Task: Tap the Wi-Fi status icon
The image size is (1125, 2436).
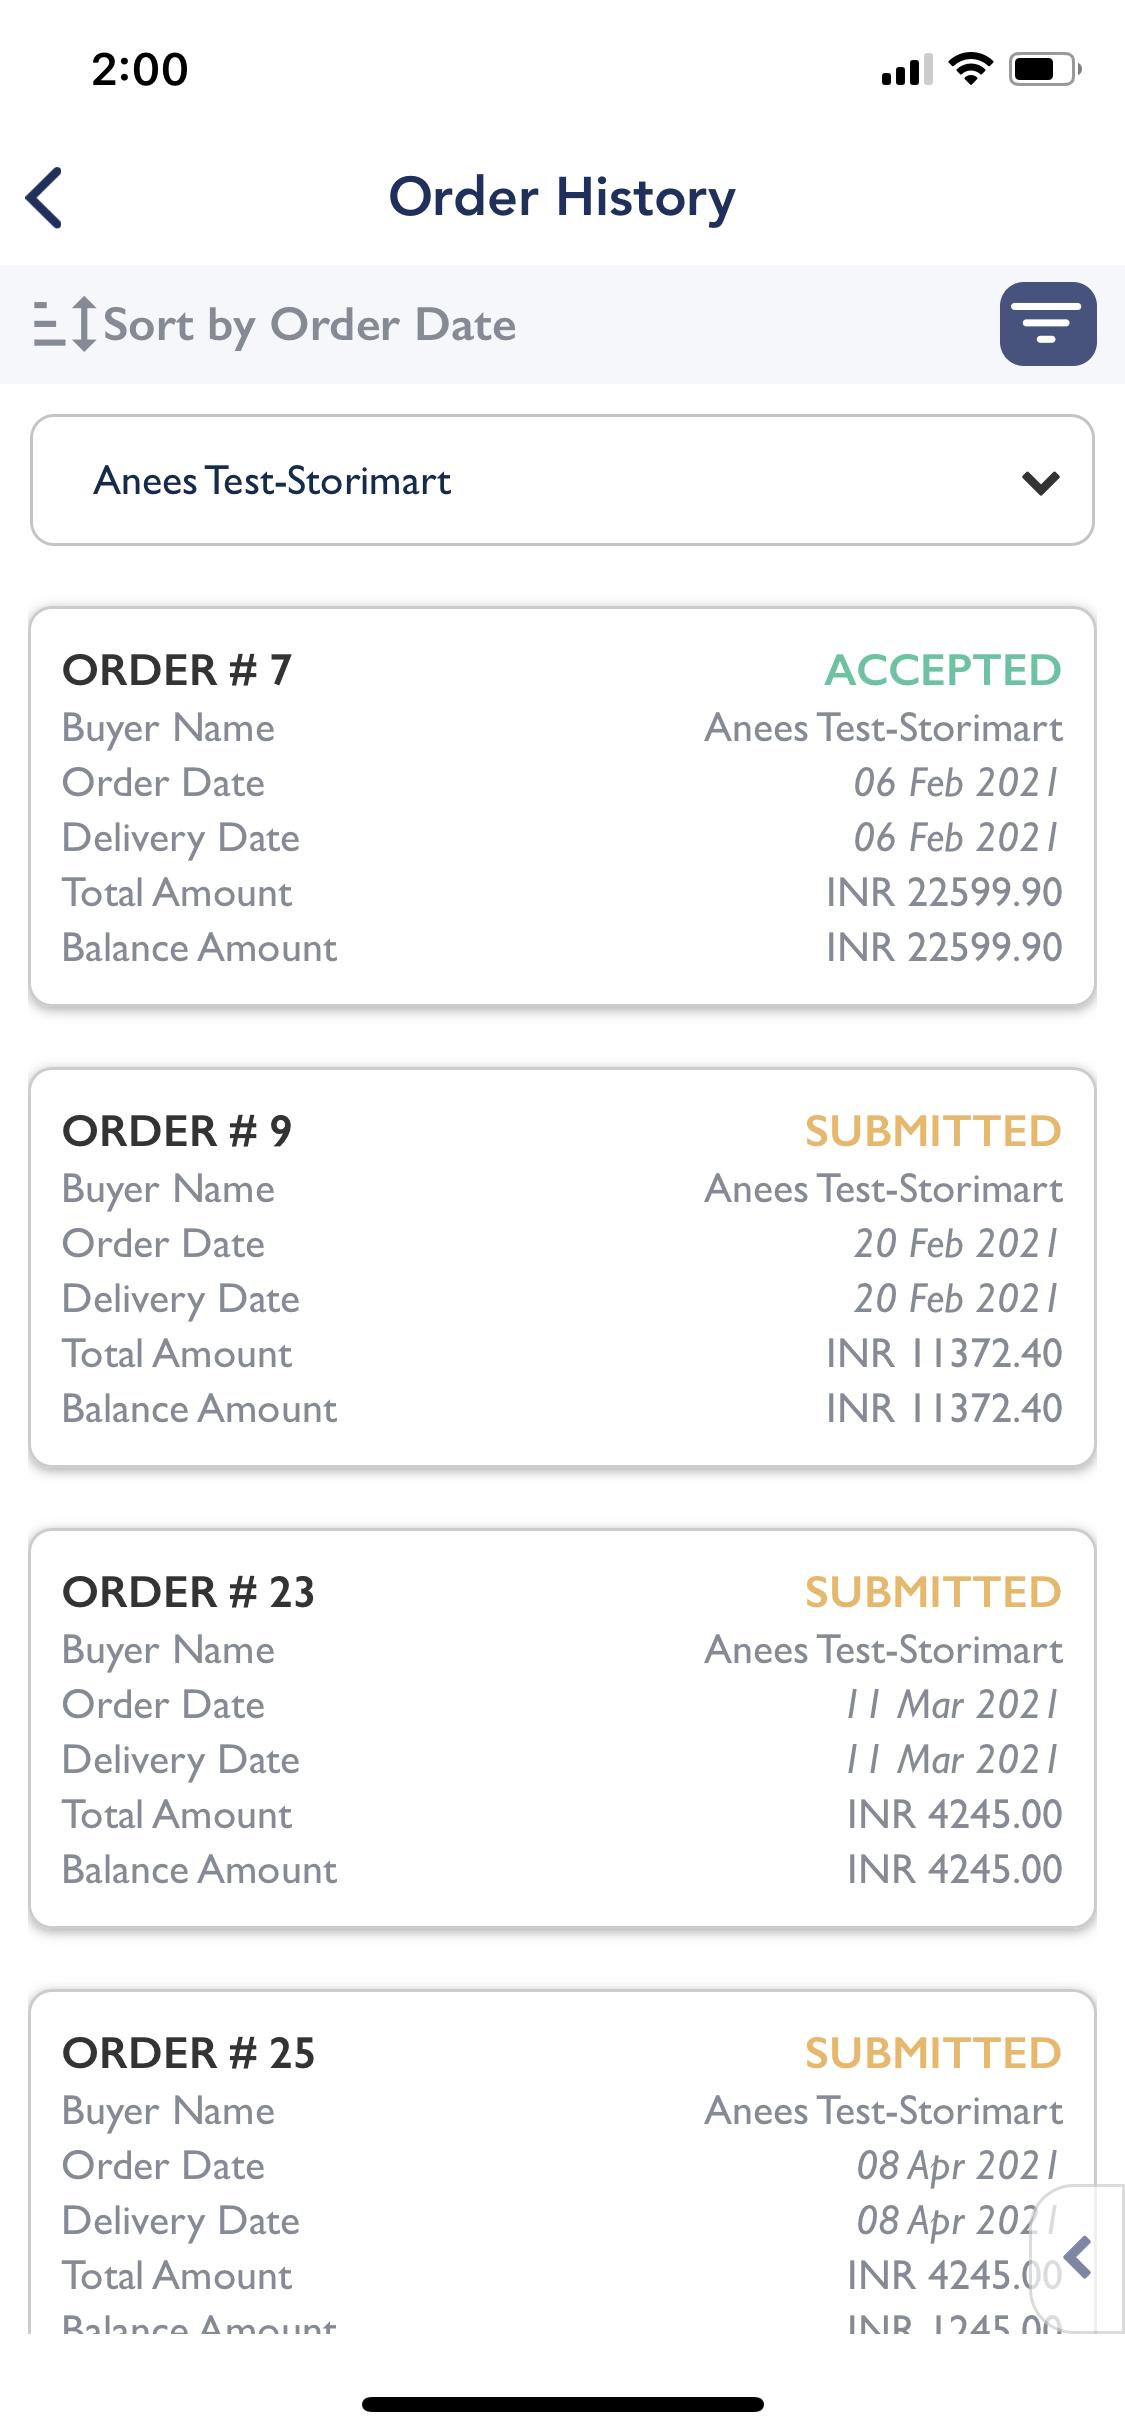Action: [x=970, y=69]
